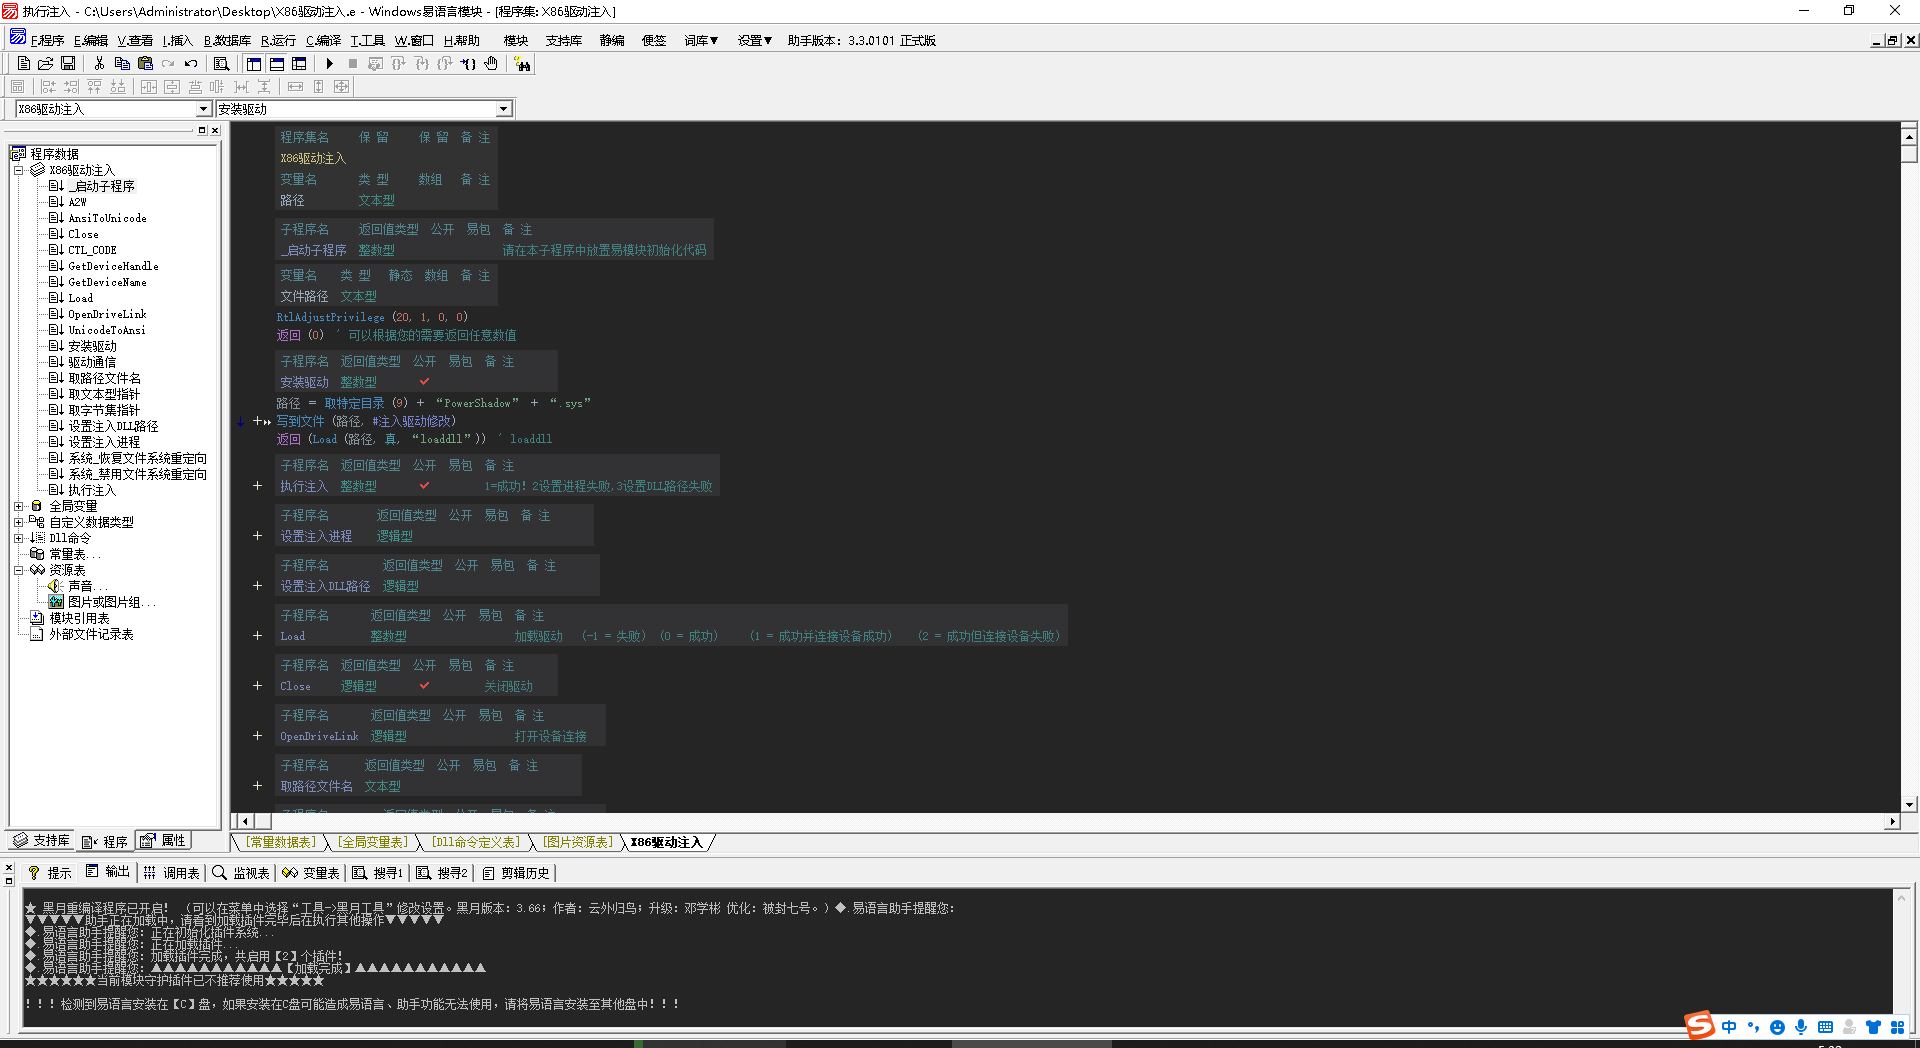Open the X86驱动注入 assembly dropdown
Viewport: 1920px width, 1048px height.
pyautogui.click(x=203, y=109)
